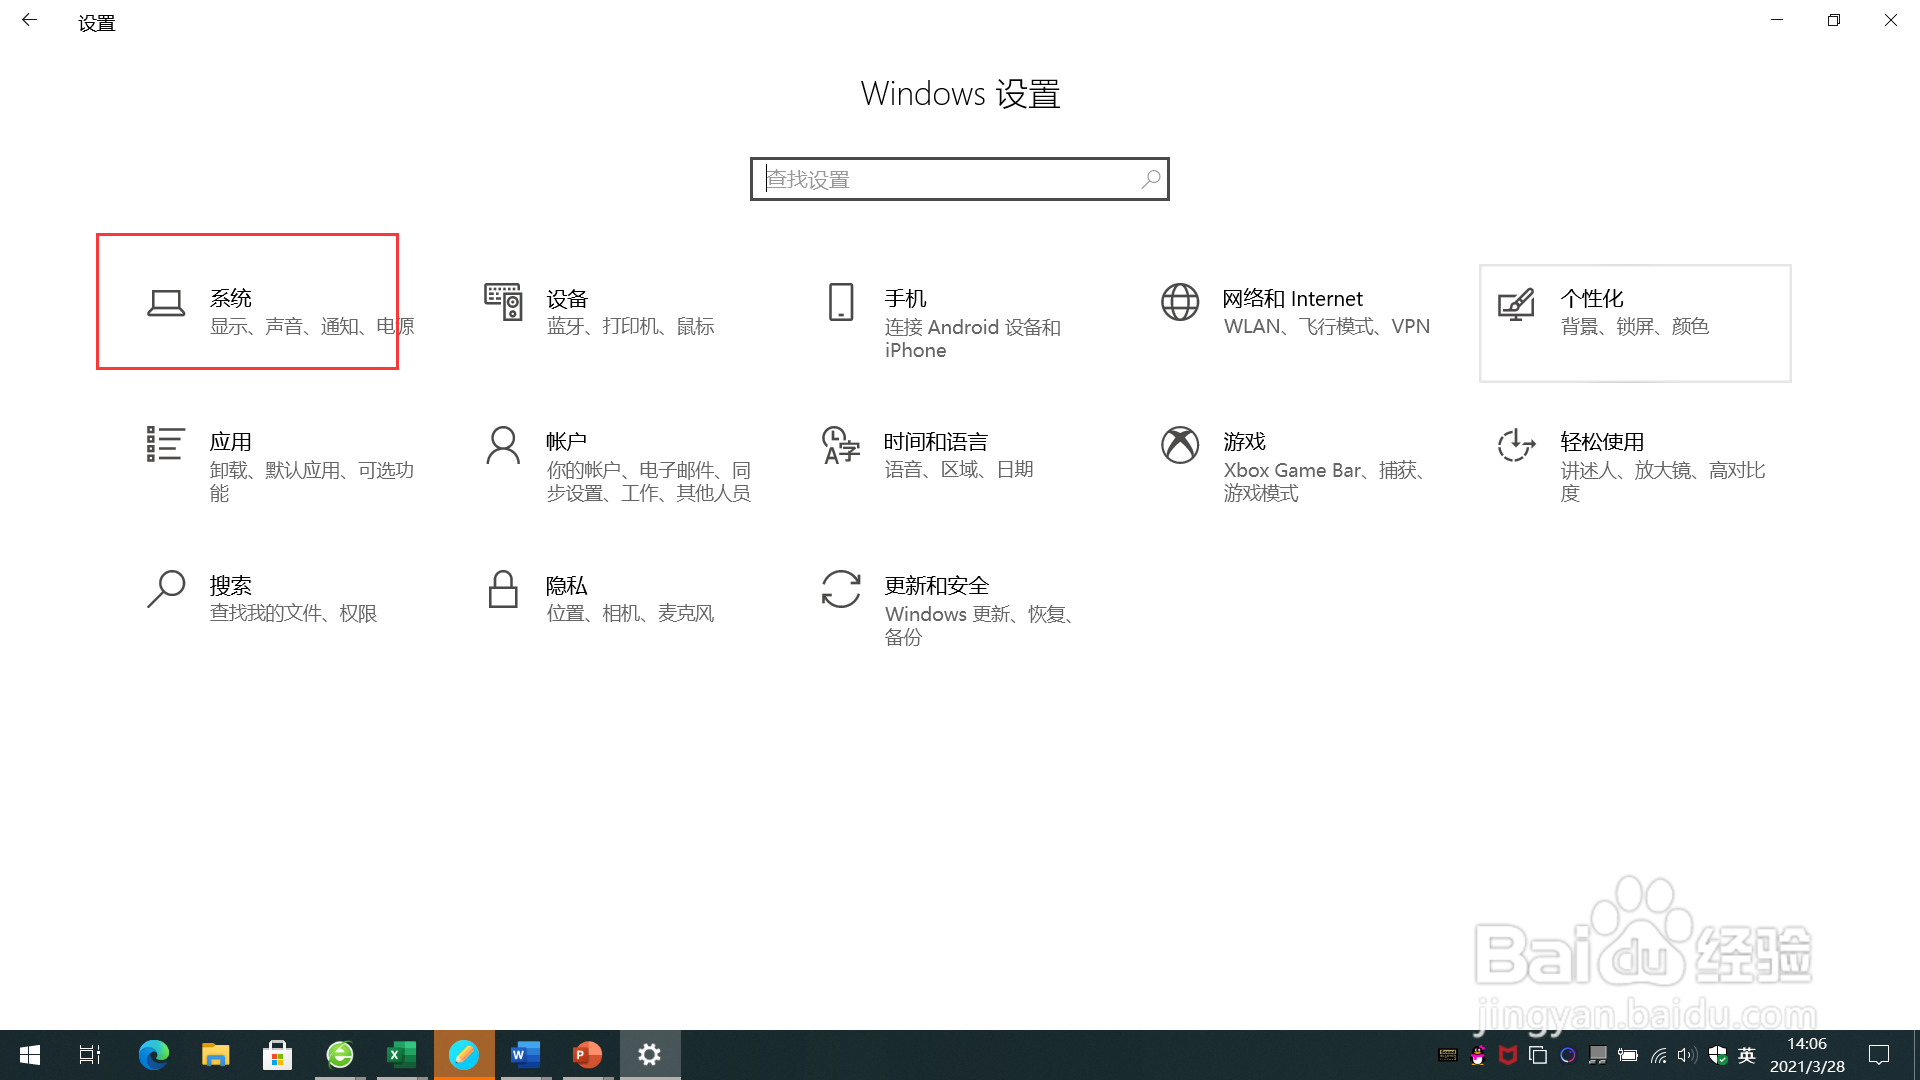Open Devices (设备) keyboard icon

503,302
